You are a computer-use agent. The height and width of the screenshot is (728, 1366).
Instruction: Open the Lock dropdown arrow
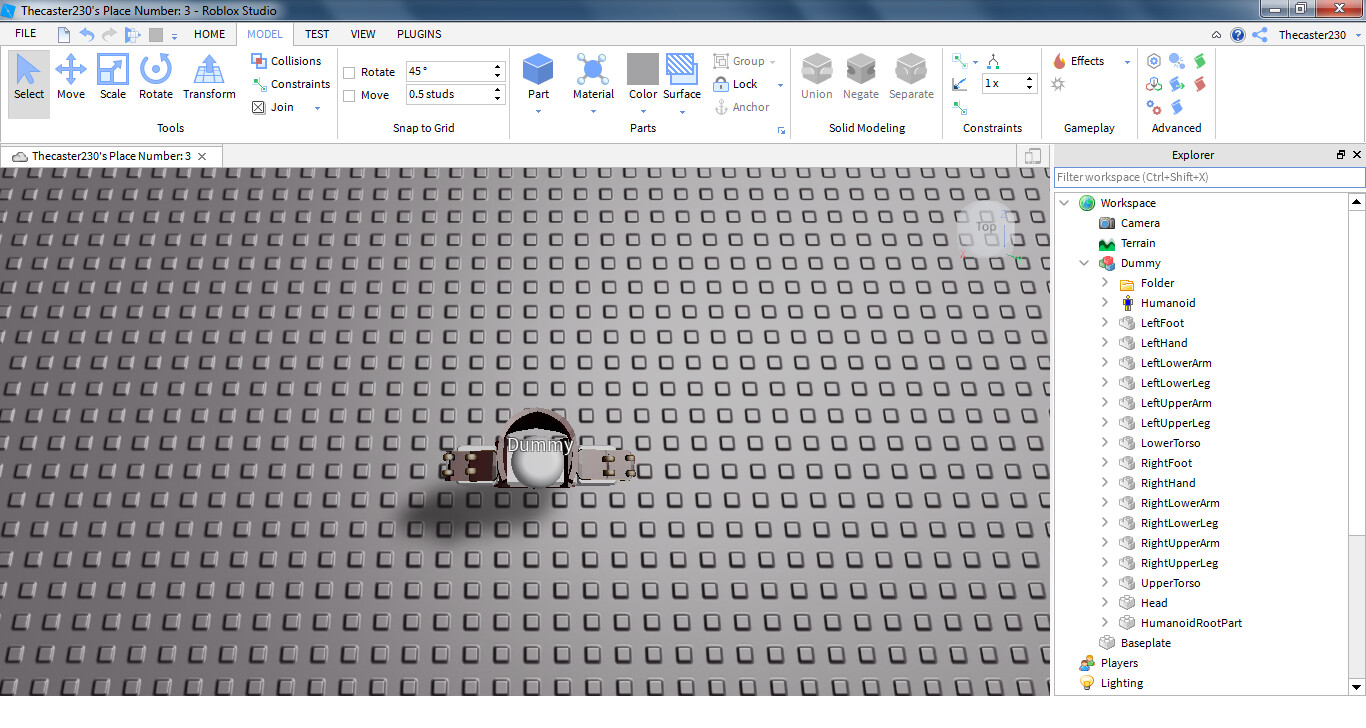[780, 85]
